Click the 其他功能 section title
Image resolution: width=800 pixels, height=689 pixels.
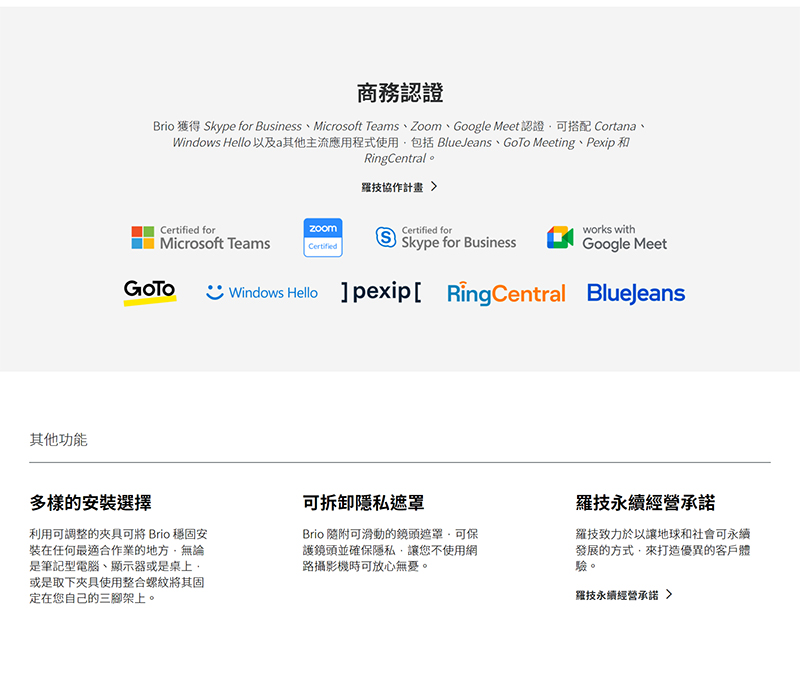[x=58, y=439]
